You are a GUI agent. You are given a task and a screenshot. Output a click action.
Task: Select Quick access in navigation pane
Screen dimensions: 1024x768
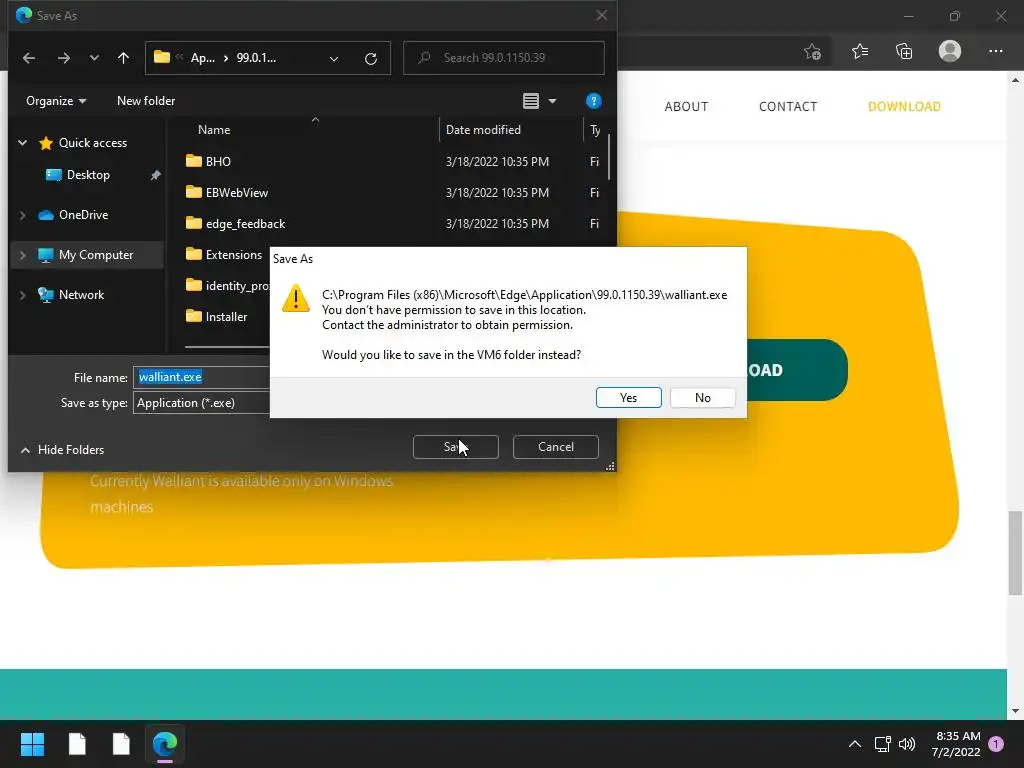(x=93, y=142)
